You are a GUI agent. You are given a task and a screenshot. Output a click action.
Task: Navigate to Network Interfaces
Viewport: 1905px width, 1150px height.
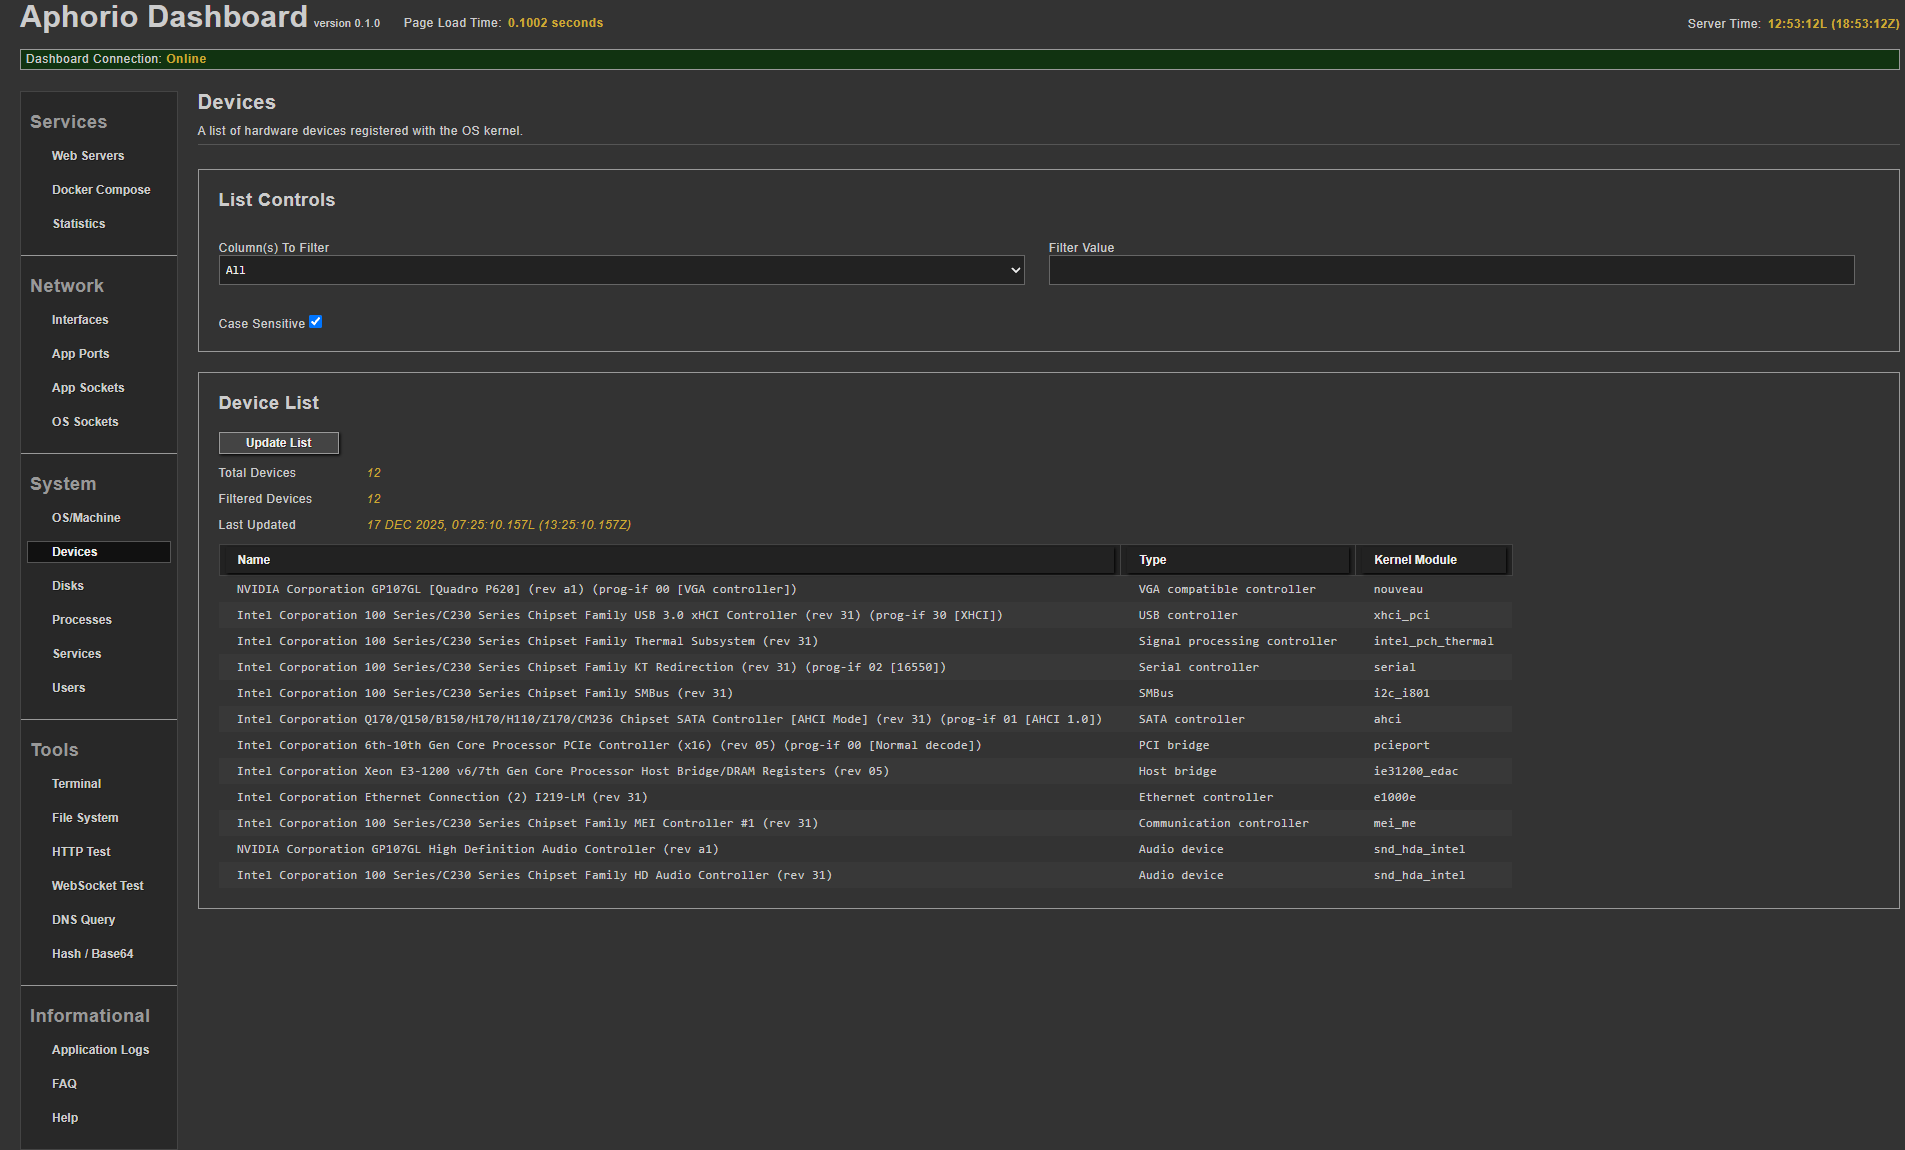coord(80,320)
